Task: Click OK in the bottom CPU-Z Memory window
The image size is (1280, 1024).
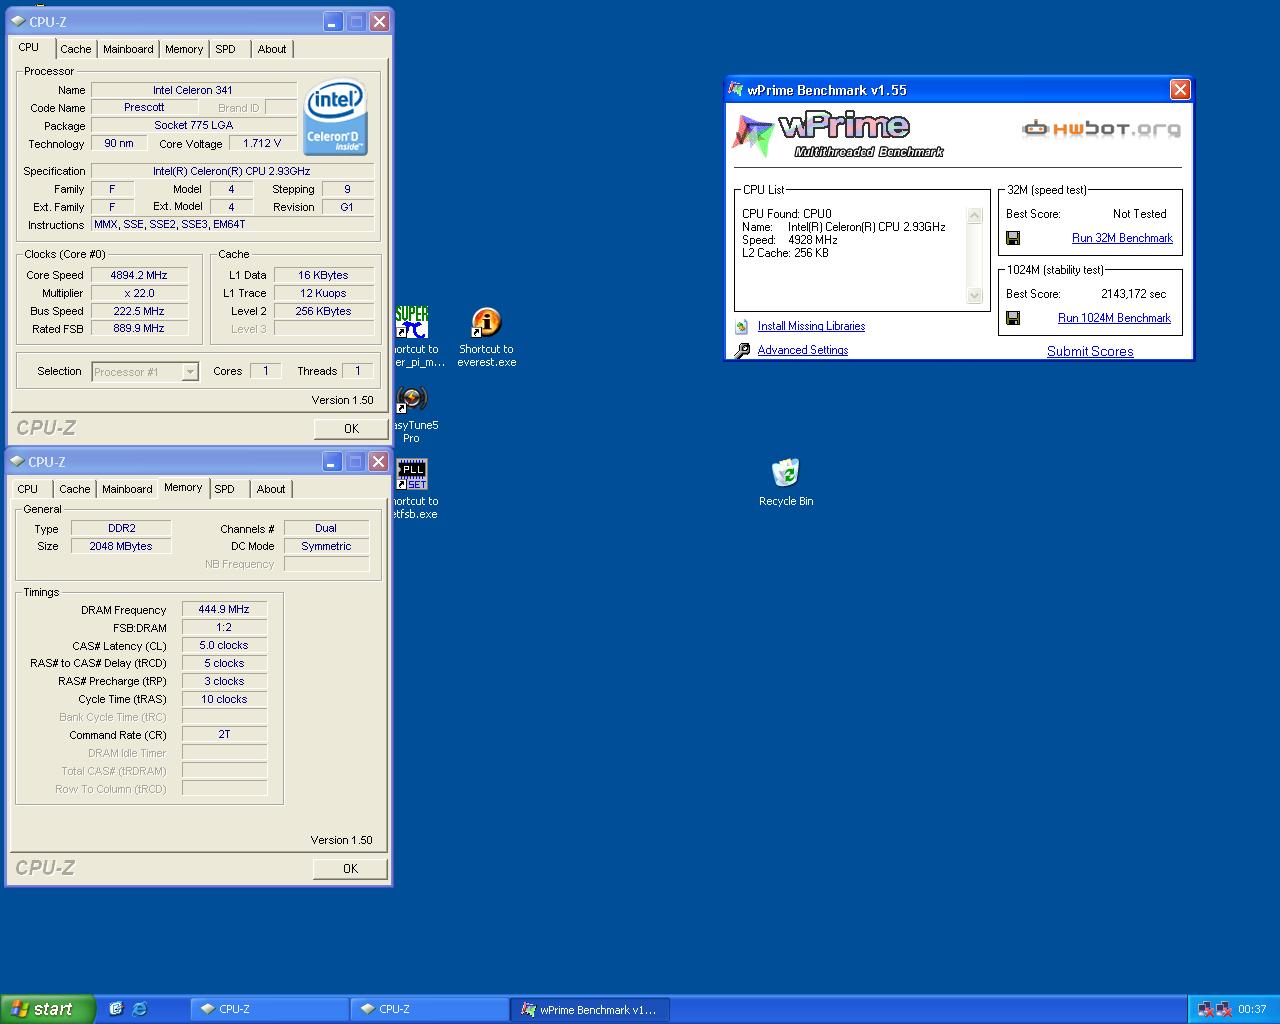Action: point(350,868)
